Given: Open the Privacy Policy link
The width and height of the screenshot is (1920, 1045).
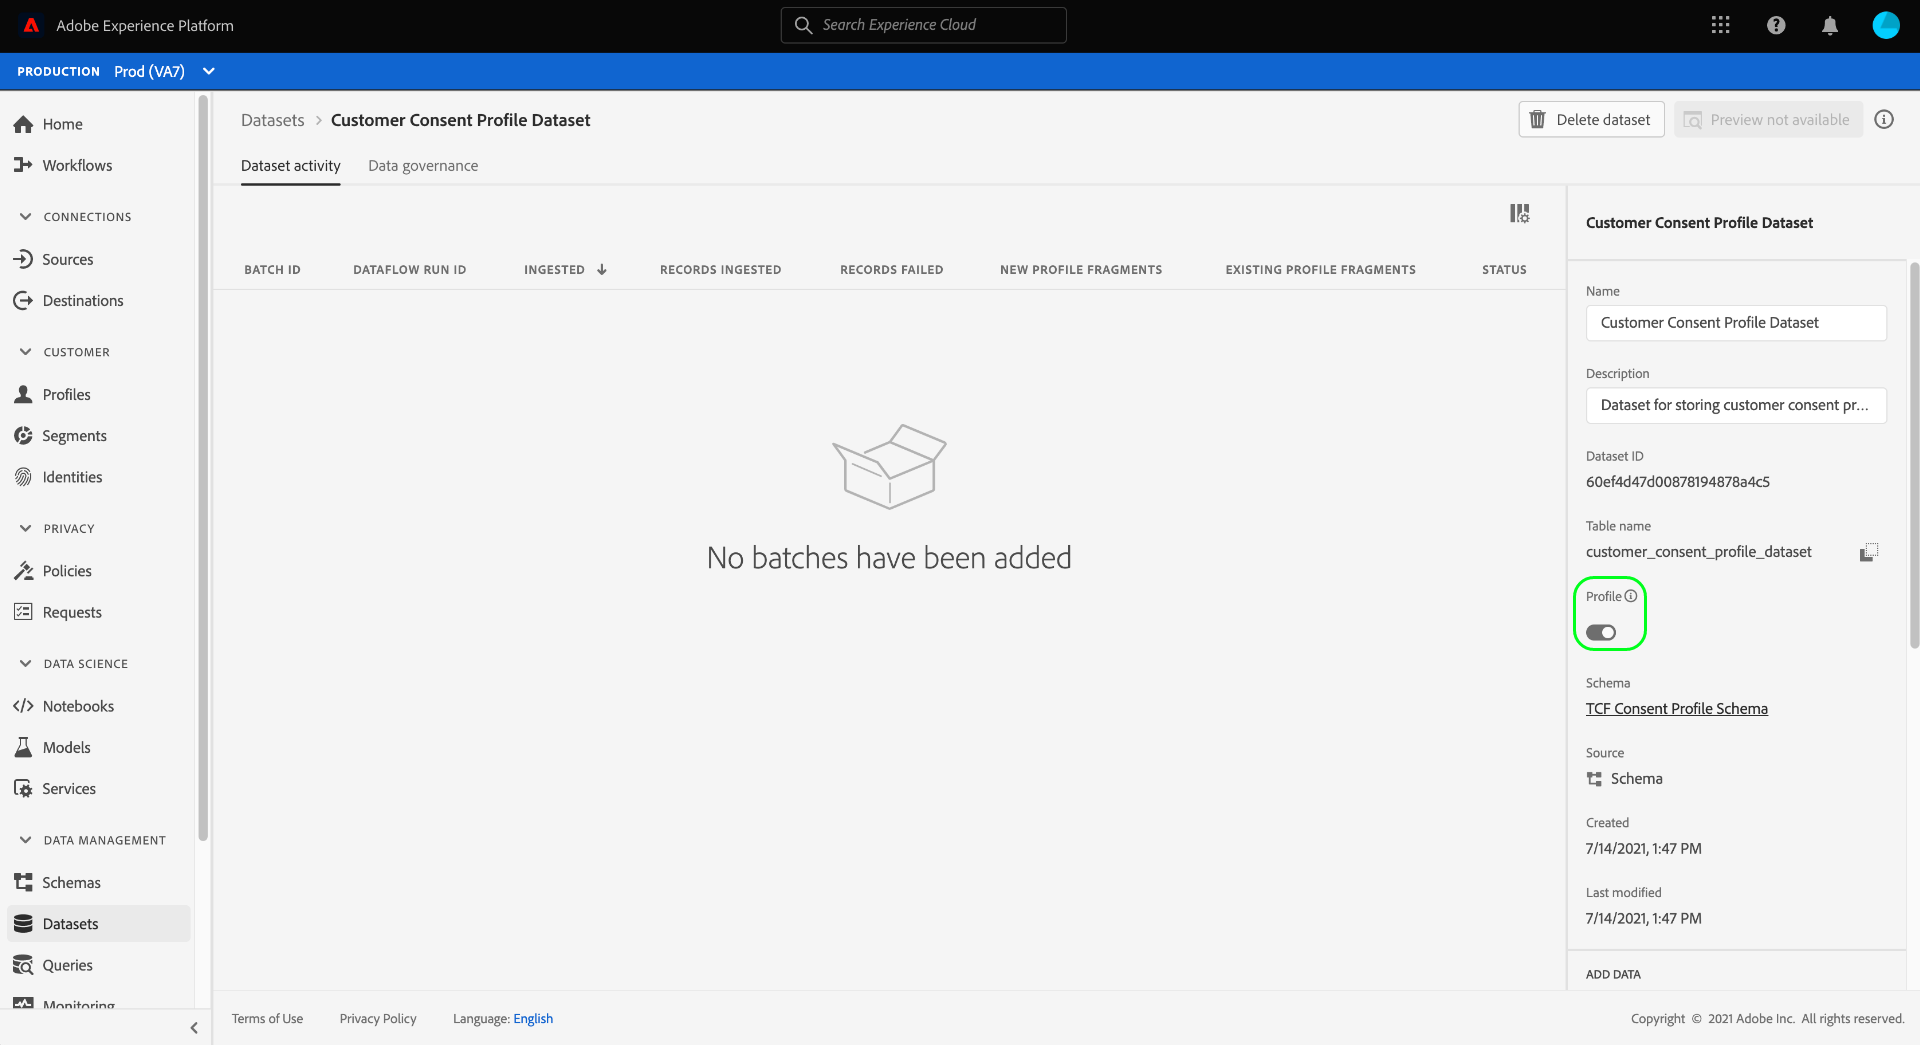Looking at the screenshot, I should tap(378, 1019).
